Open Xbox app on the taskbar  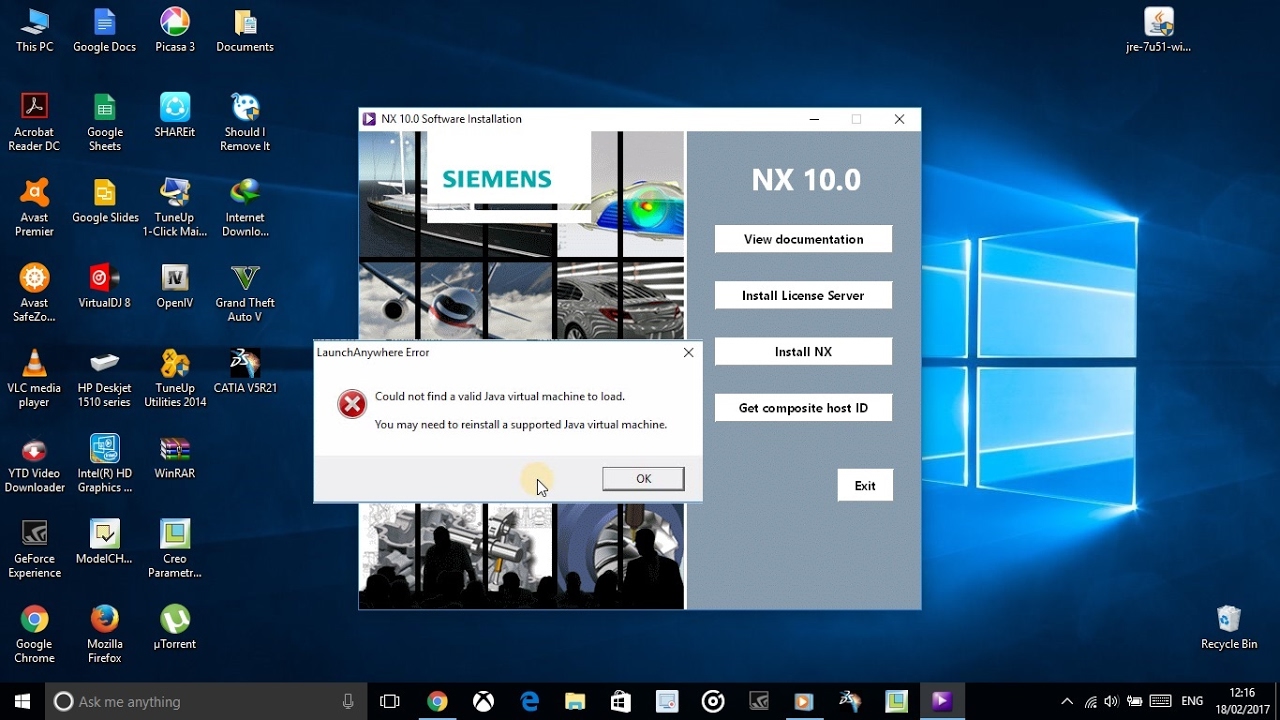click(483, 702)
